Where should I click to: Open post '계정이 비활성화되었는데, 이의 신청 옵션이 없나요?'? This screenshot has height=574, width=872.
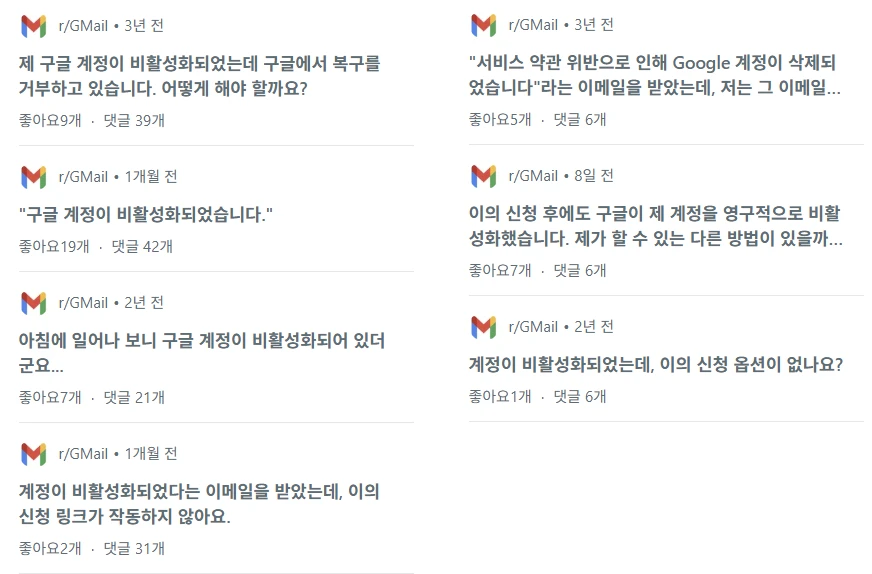tap(655, 364)
